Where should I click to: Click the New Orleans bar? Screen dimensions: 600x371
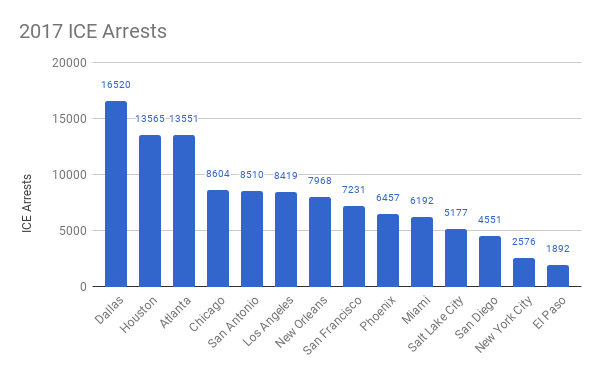320,242
